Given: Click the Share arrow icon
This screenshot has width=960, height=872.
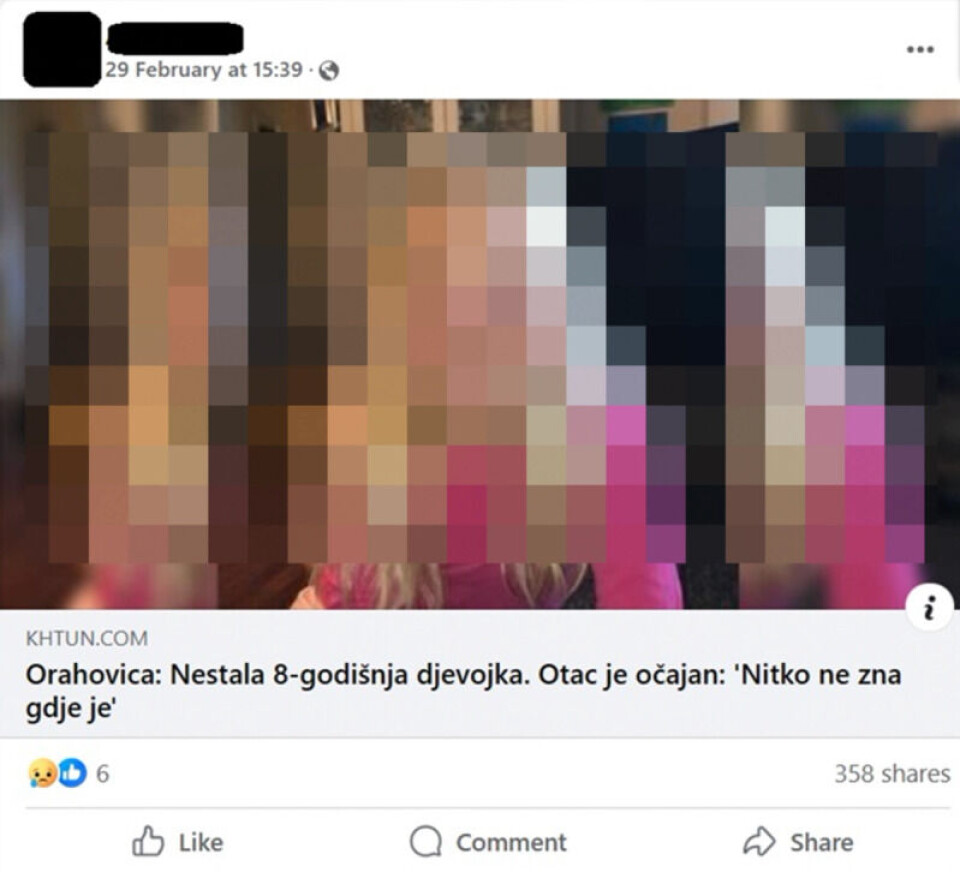Looking at the screenshot, I should pos(759,841).
